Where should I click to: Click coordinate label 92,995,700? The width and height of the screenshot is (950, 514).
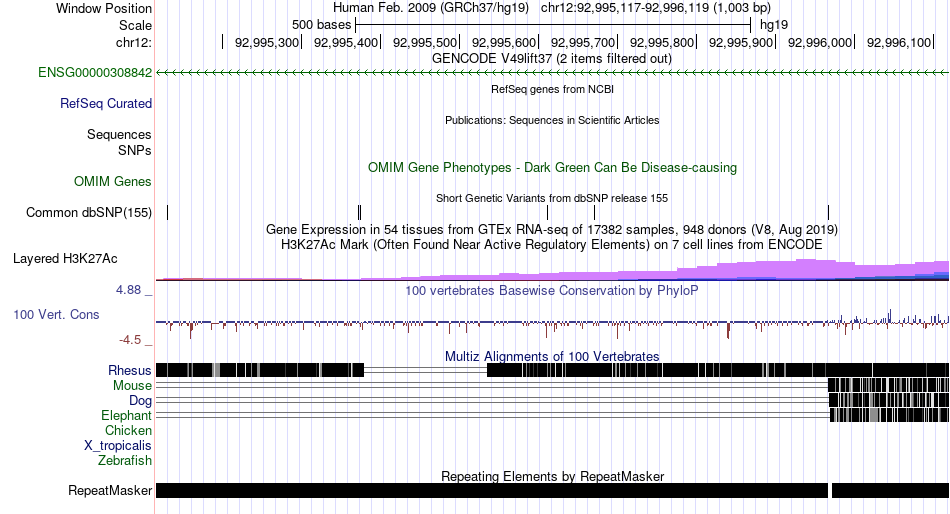pos(583,42)
